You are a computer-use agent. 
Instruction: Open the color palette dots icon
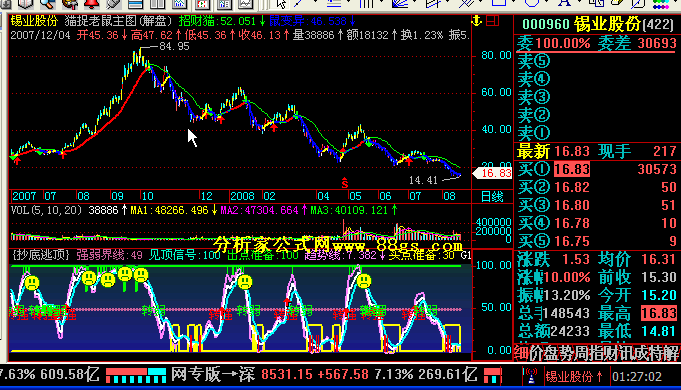coord(661,4)
